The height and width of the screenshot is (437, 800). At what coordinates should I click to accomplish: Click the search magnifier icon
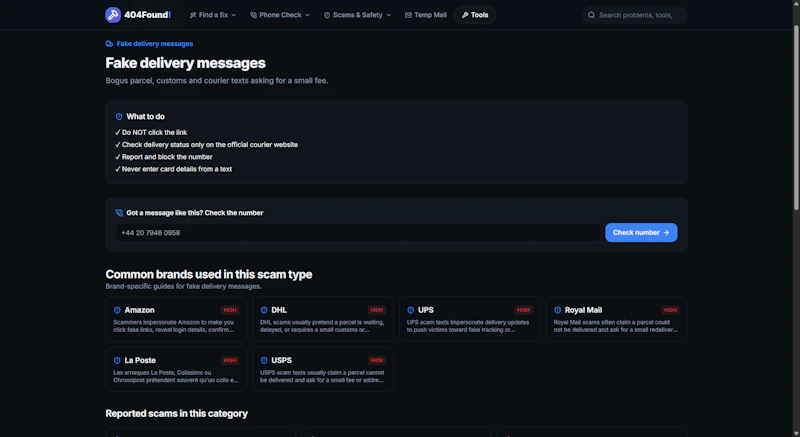point(591,15)
